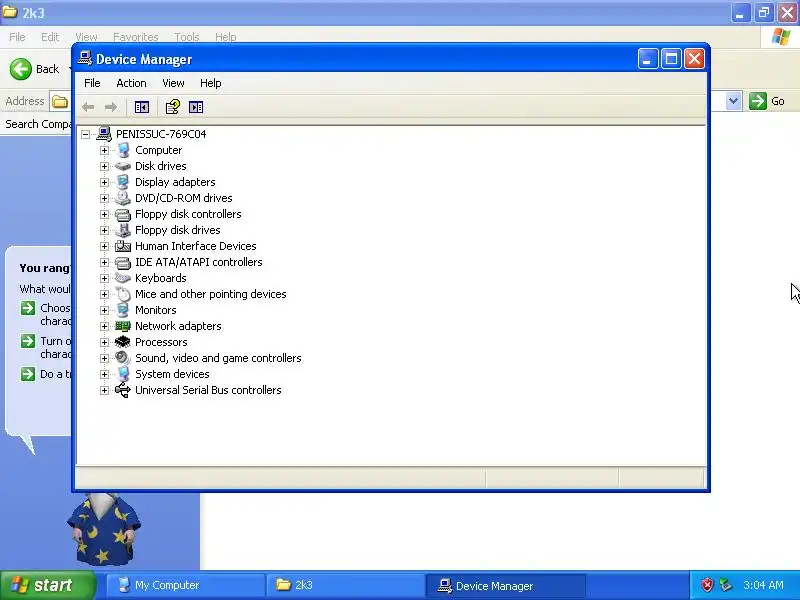Click the wizard search companion character
The width and height of the screenshot is (800, 600).
coord(104,531)
